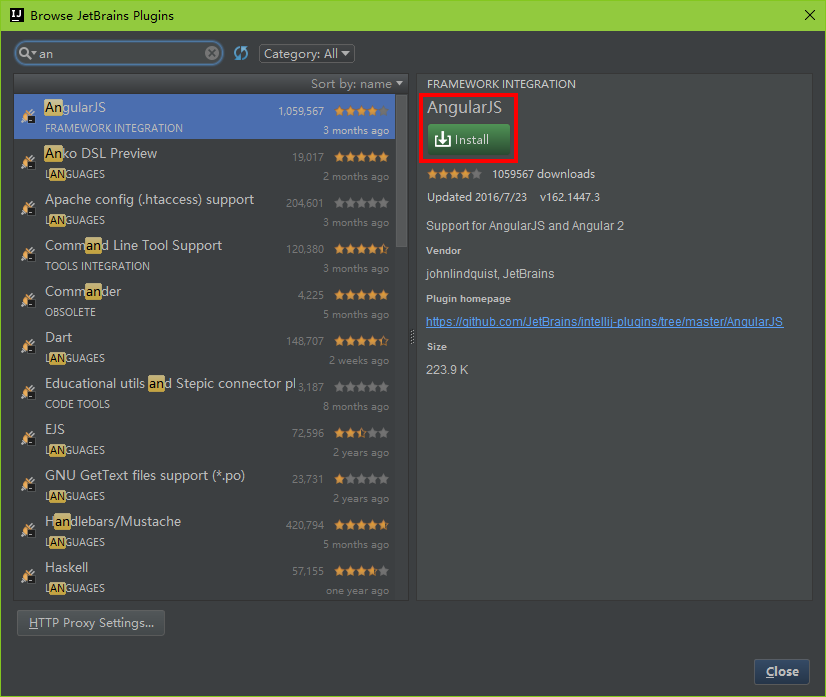Click the 1,059,567 download count on the AngularJS row

[x=301, y=111]
